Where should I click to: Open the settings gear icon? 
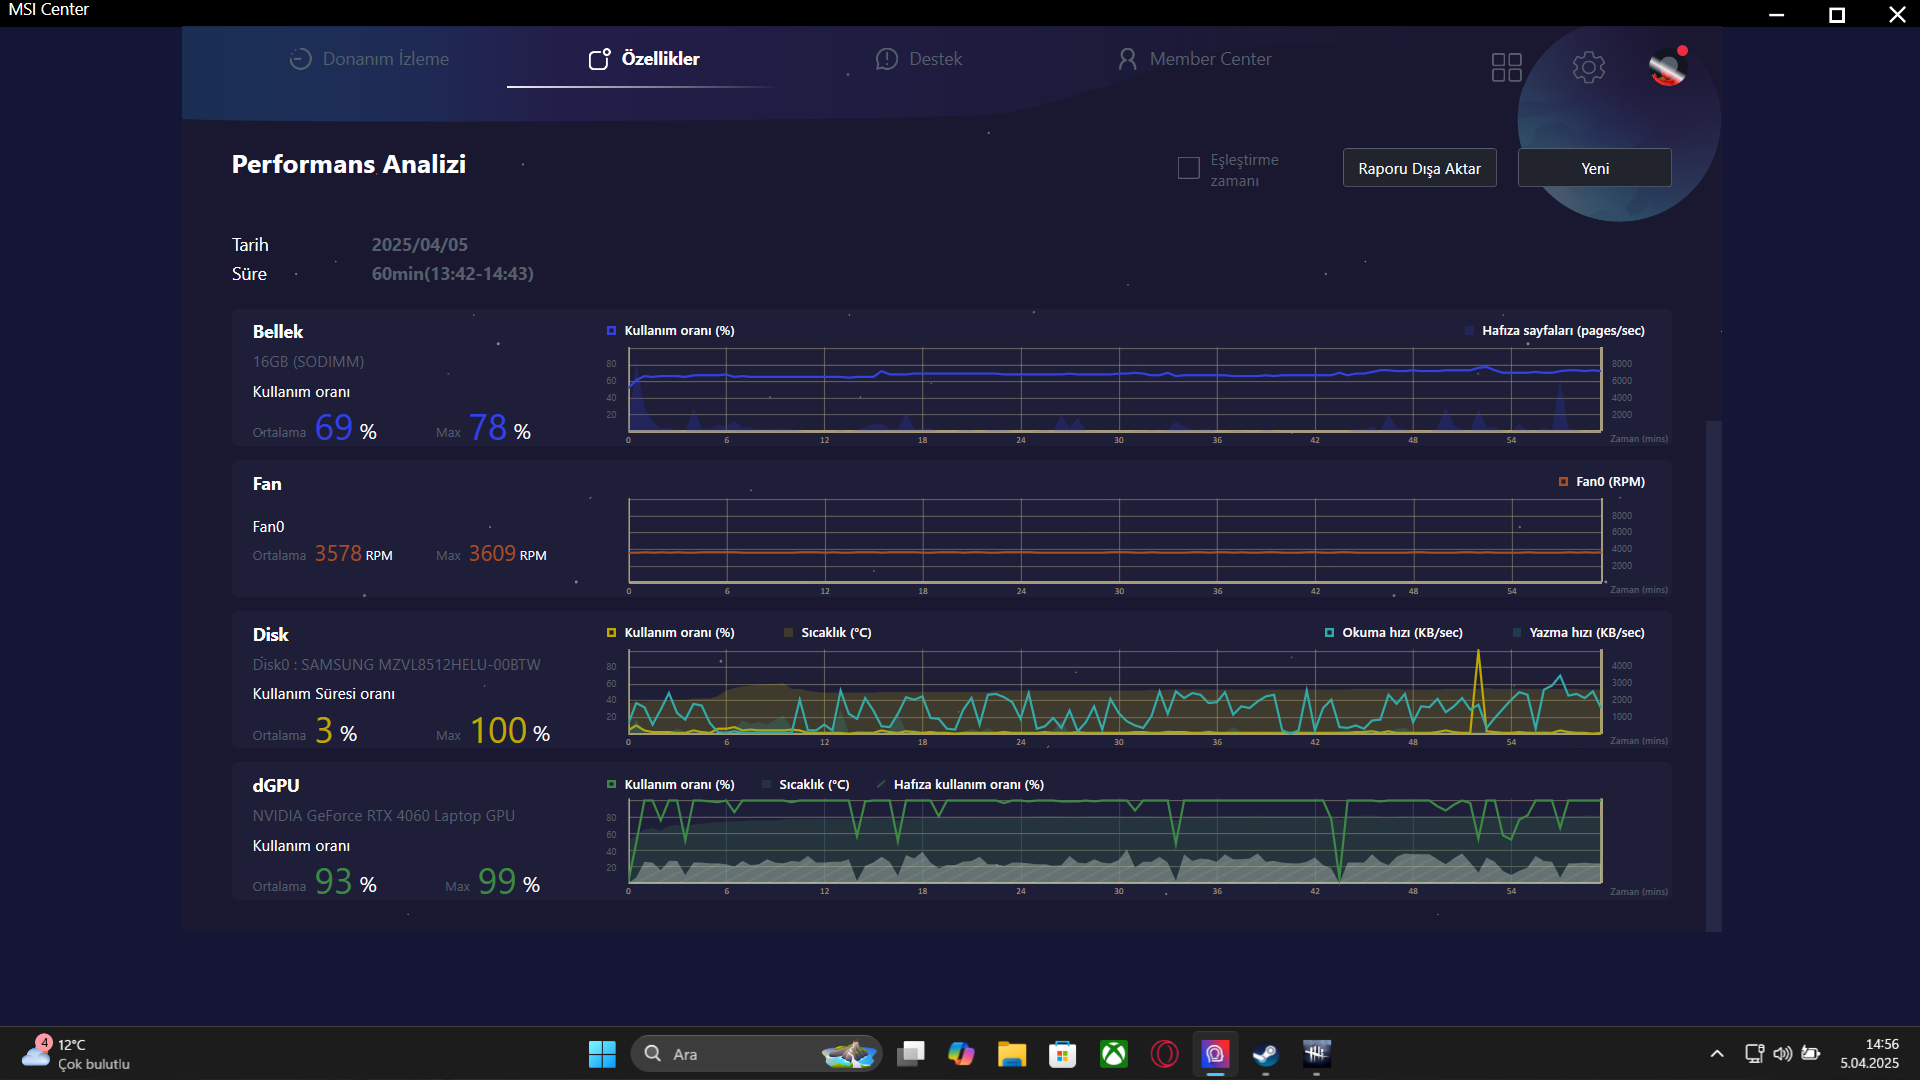[1588, 67]
